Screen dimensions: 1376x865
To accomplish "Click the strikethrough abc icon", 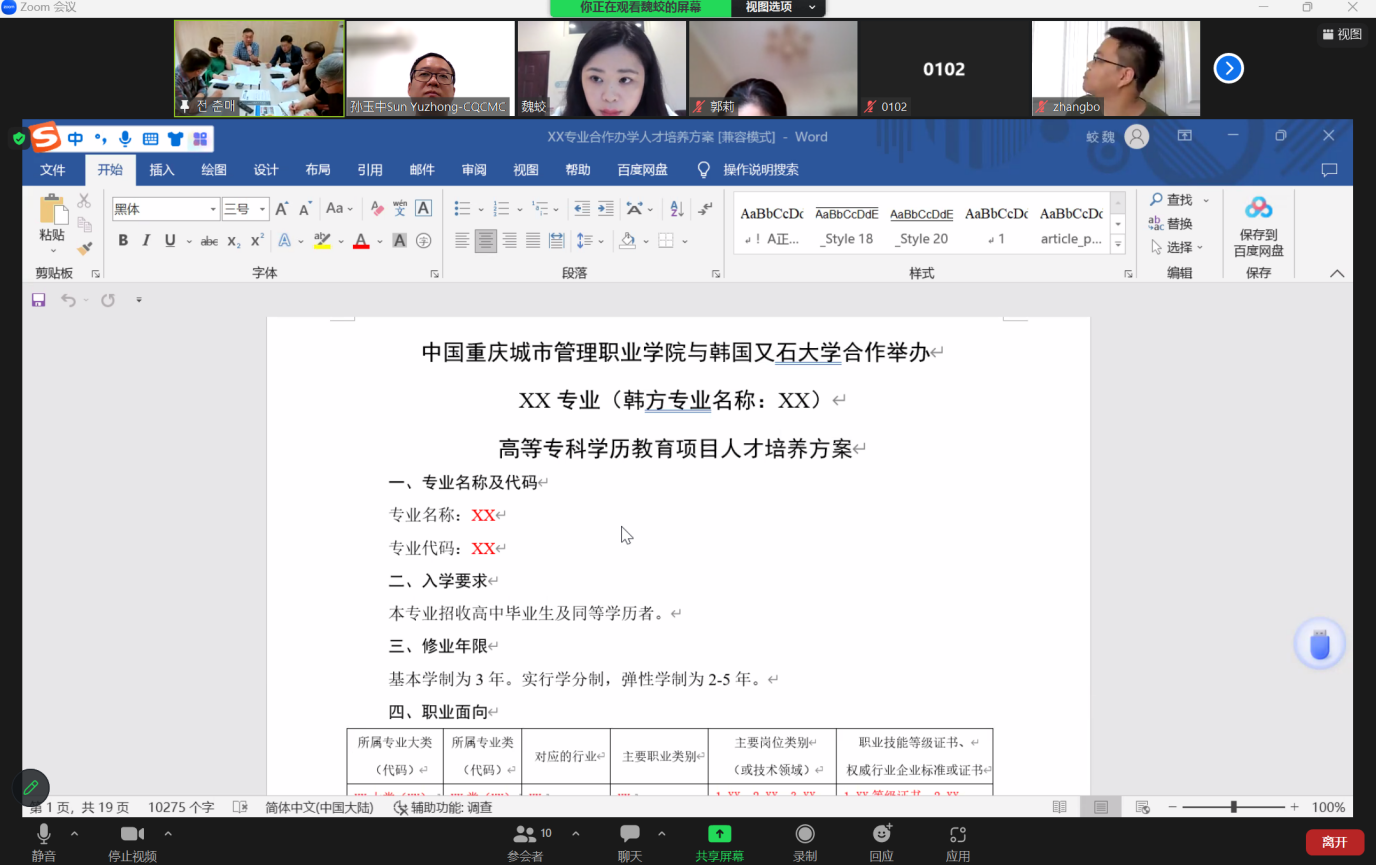I will pos(209,241).
